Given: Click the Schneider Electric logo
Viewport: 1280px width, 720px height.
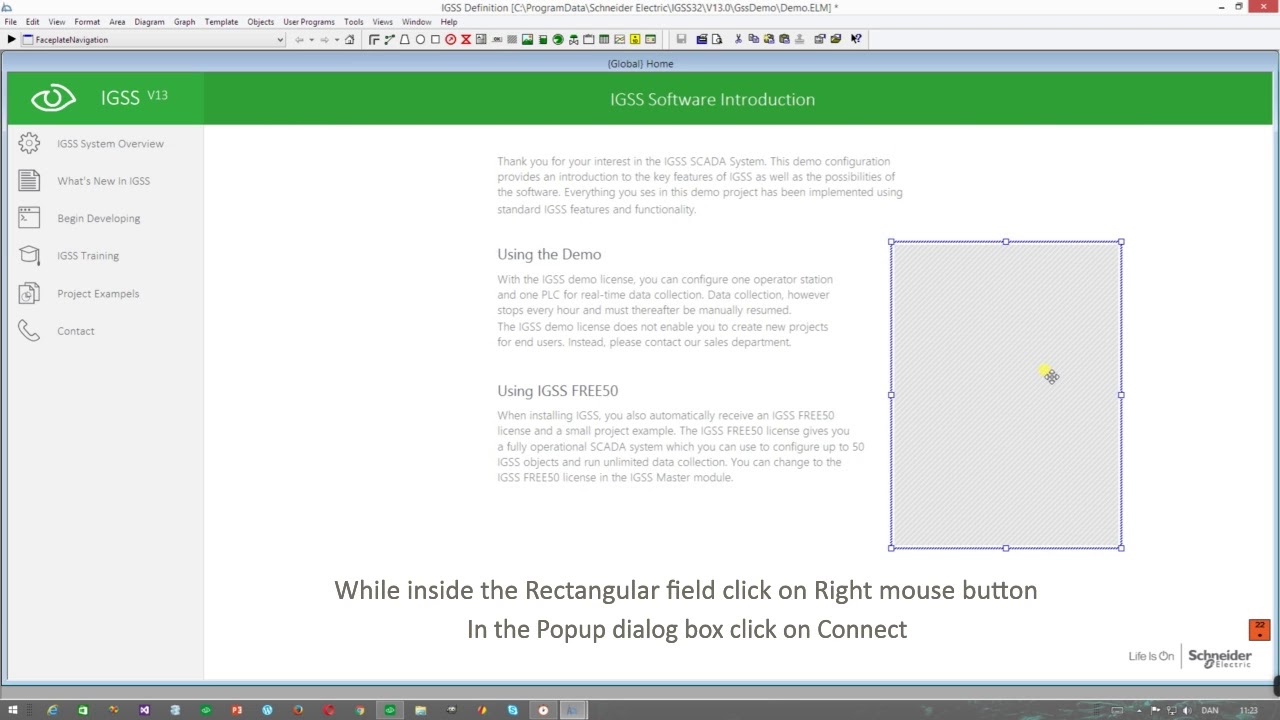Looking at the screenshot, I should coord(1219,657).
